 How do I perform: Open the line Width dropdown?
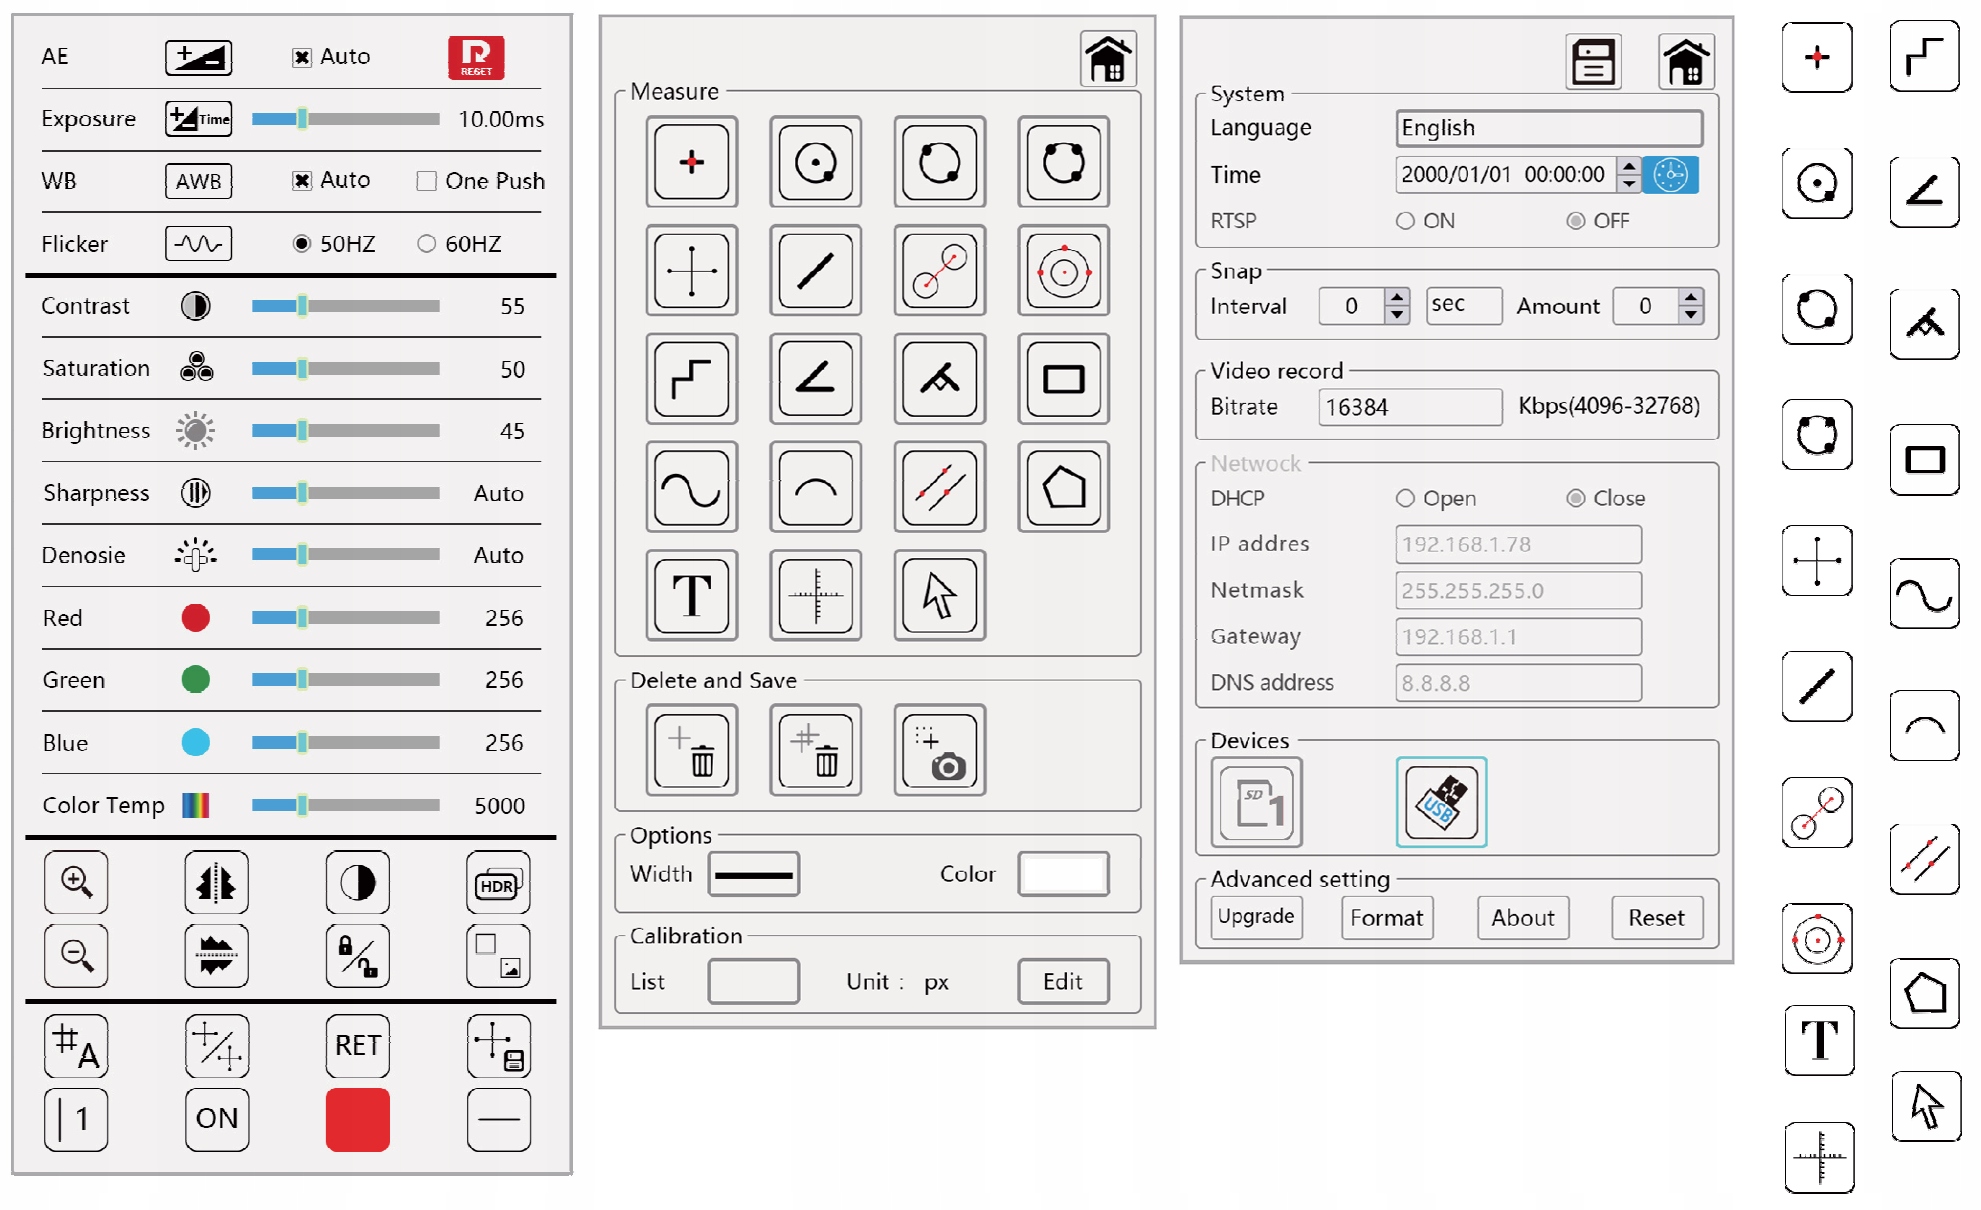[753, 875]
